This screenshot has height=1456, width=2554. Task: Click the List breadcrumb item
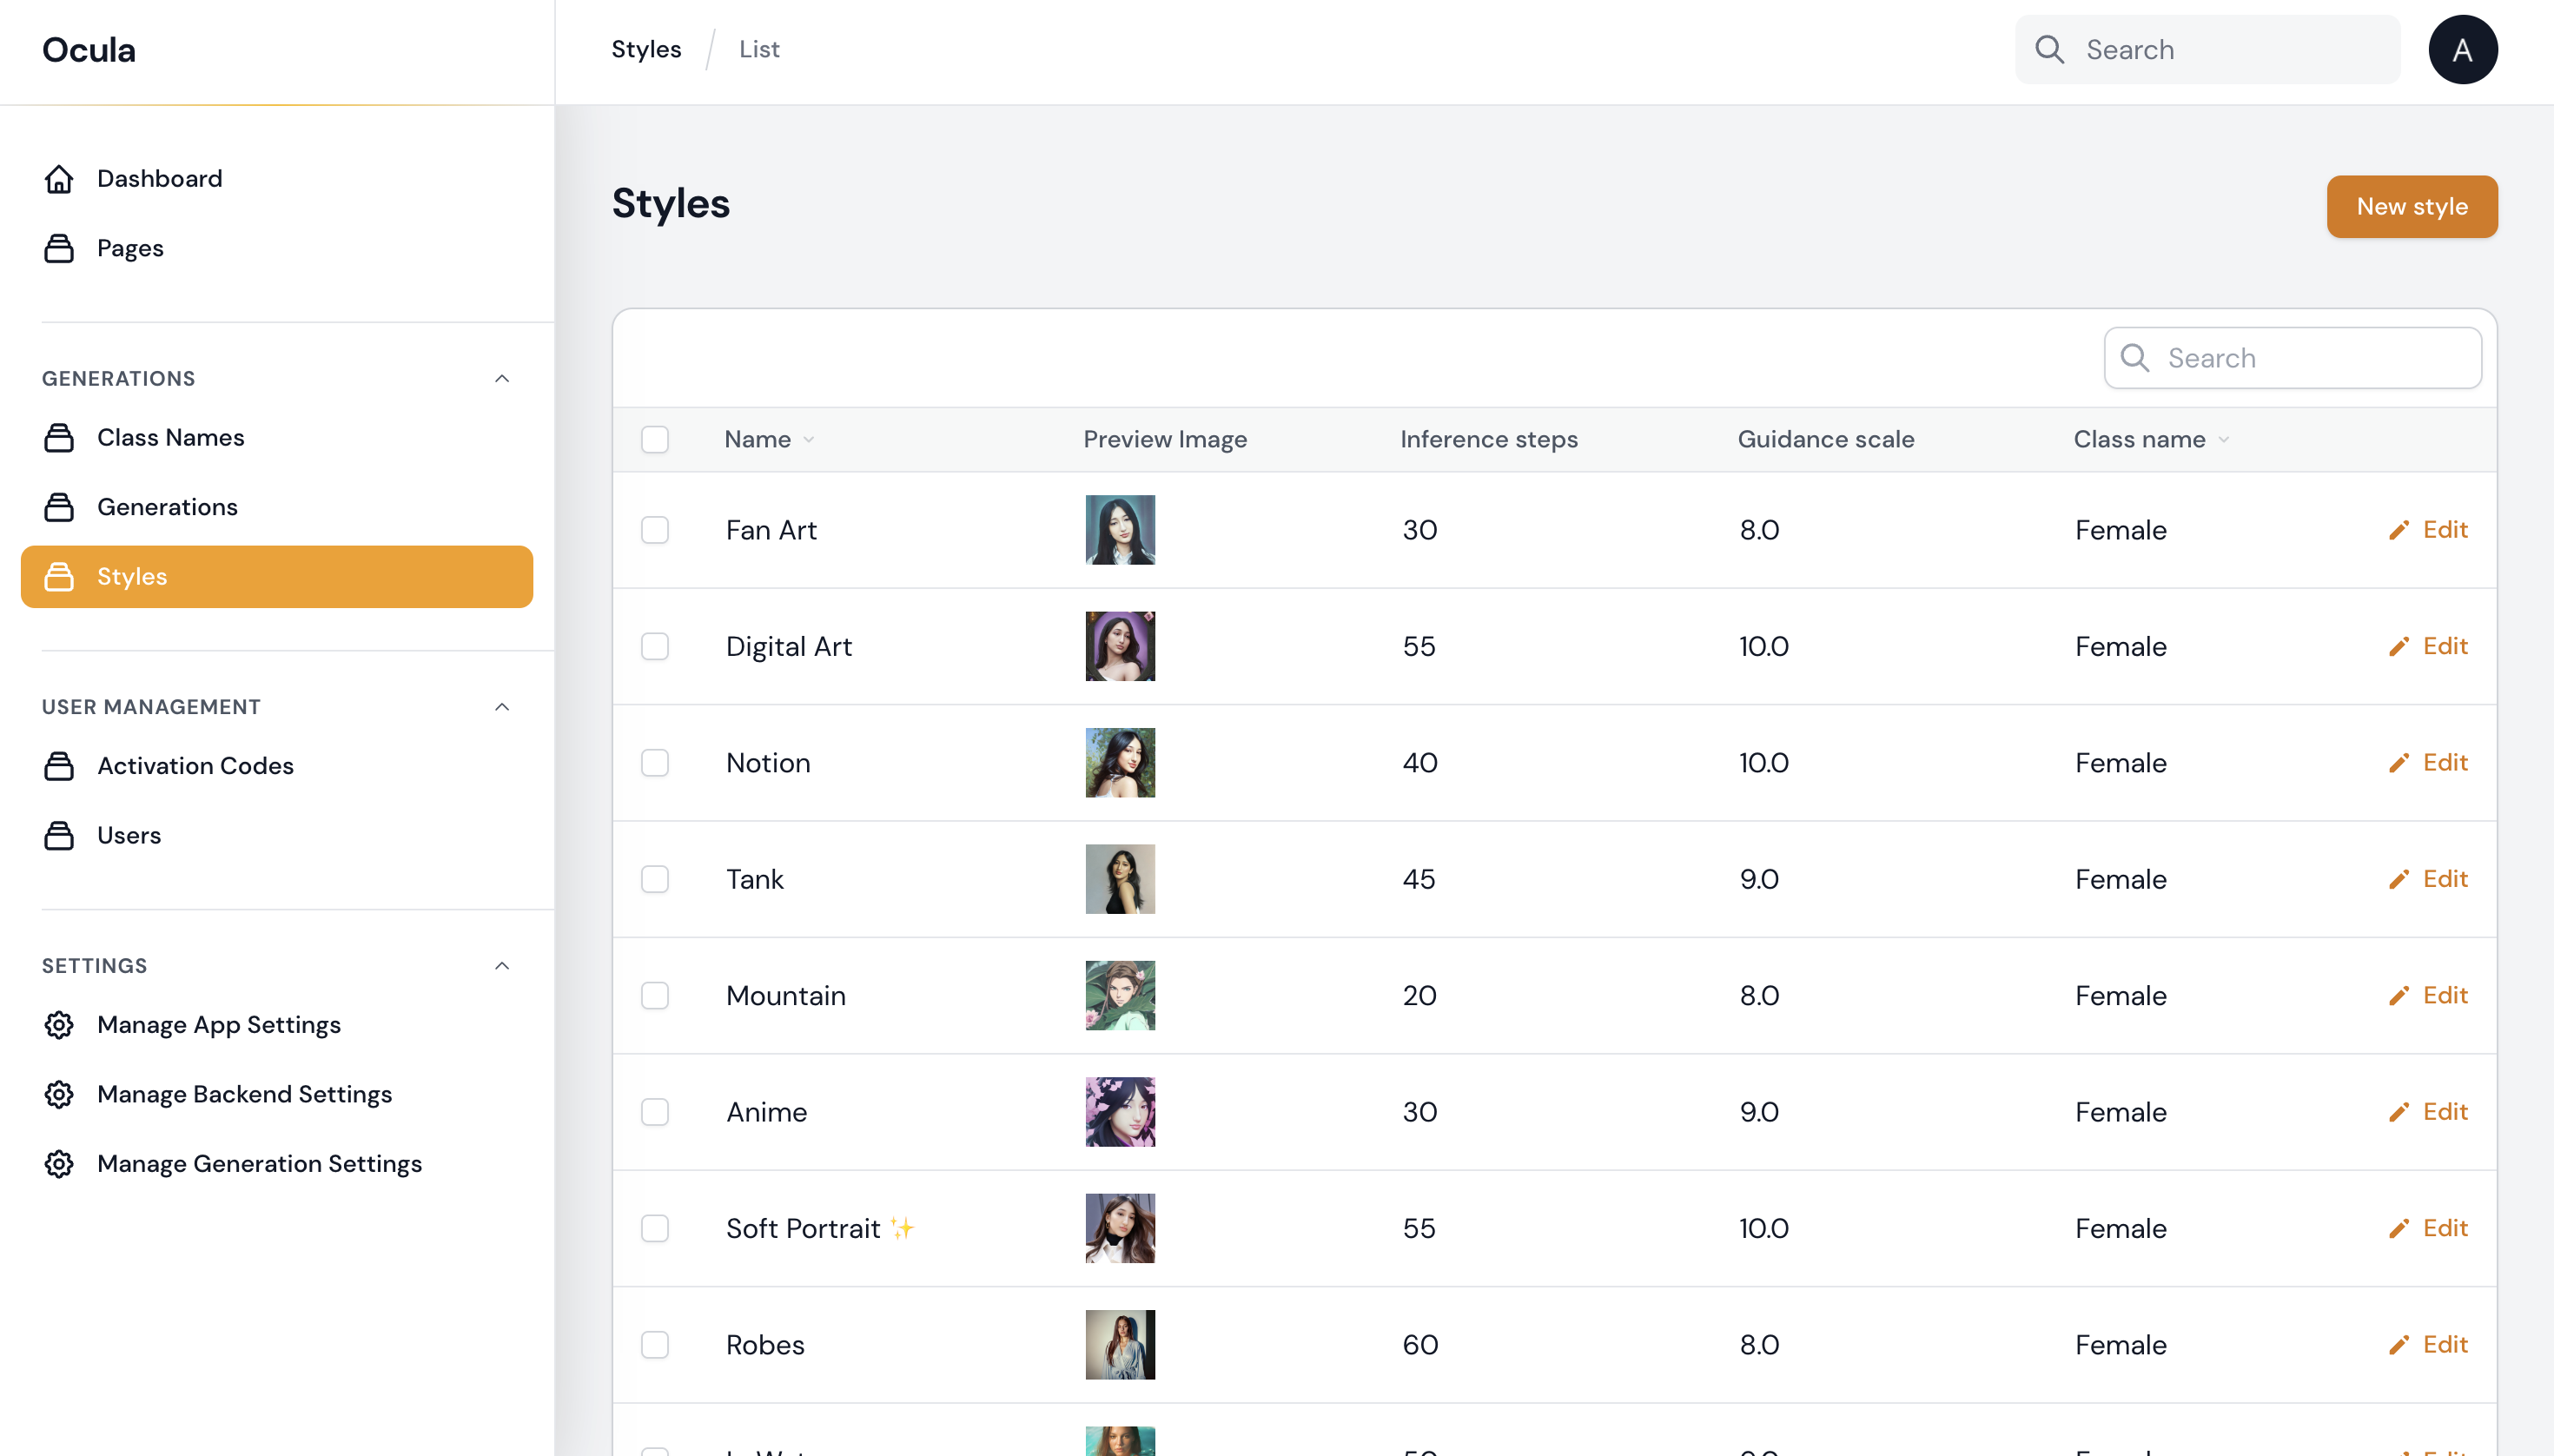point(759,49)
